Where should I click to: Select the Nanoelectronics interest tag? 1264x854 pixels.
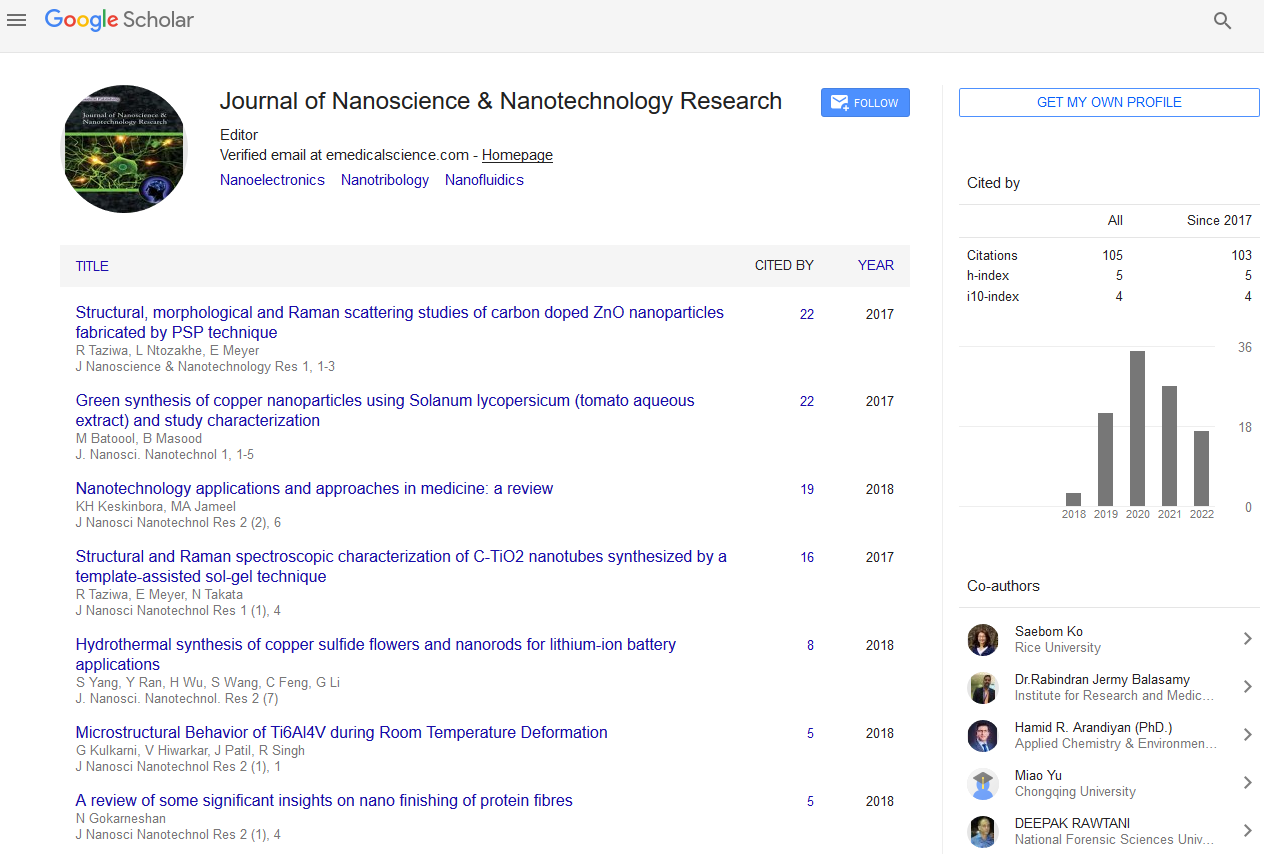tap(272, 180)
